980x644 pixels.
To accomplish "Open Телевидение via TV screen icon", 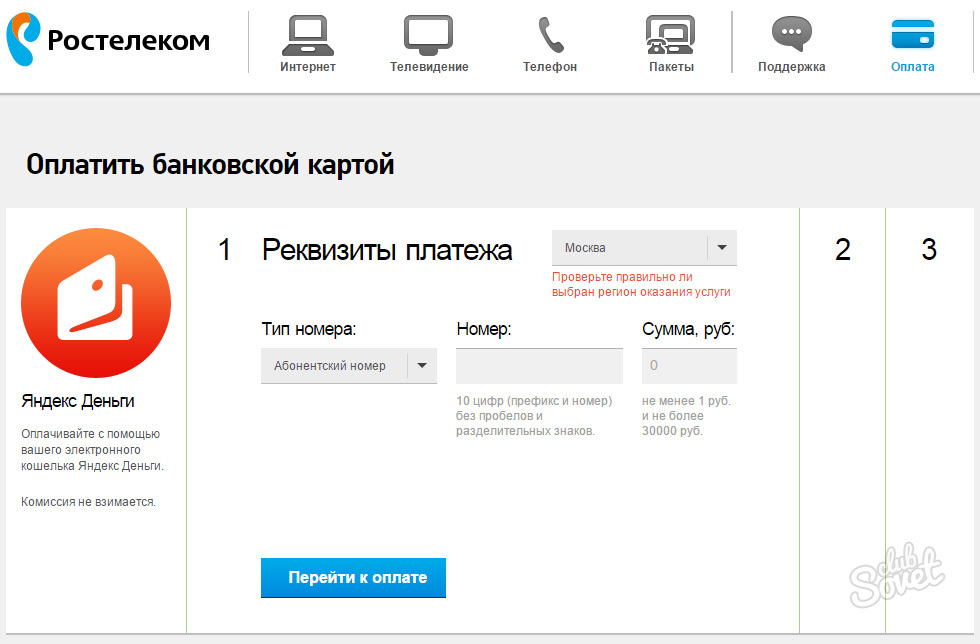I will pos(428,36).
